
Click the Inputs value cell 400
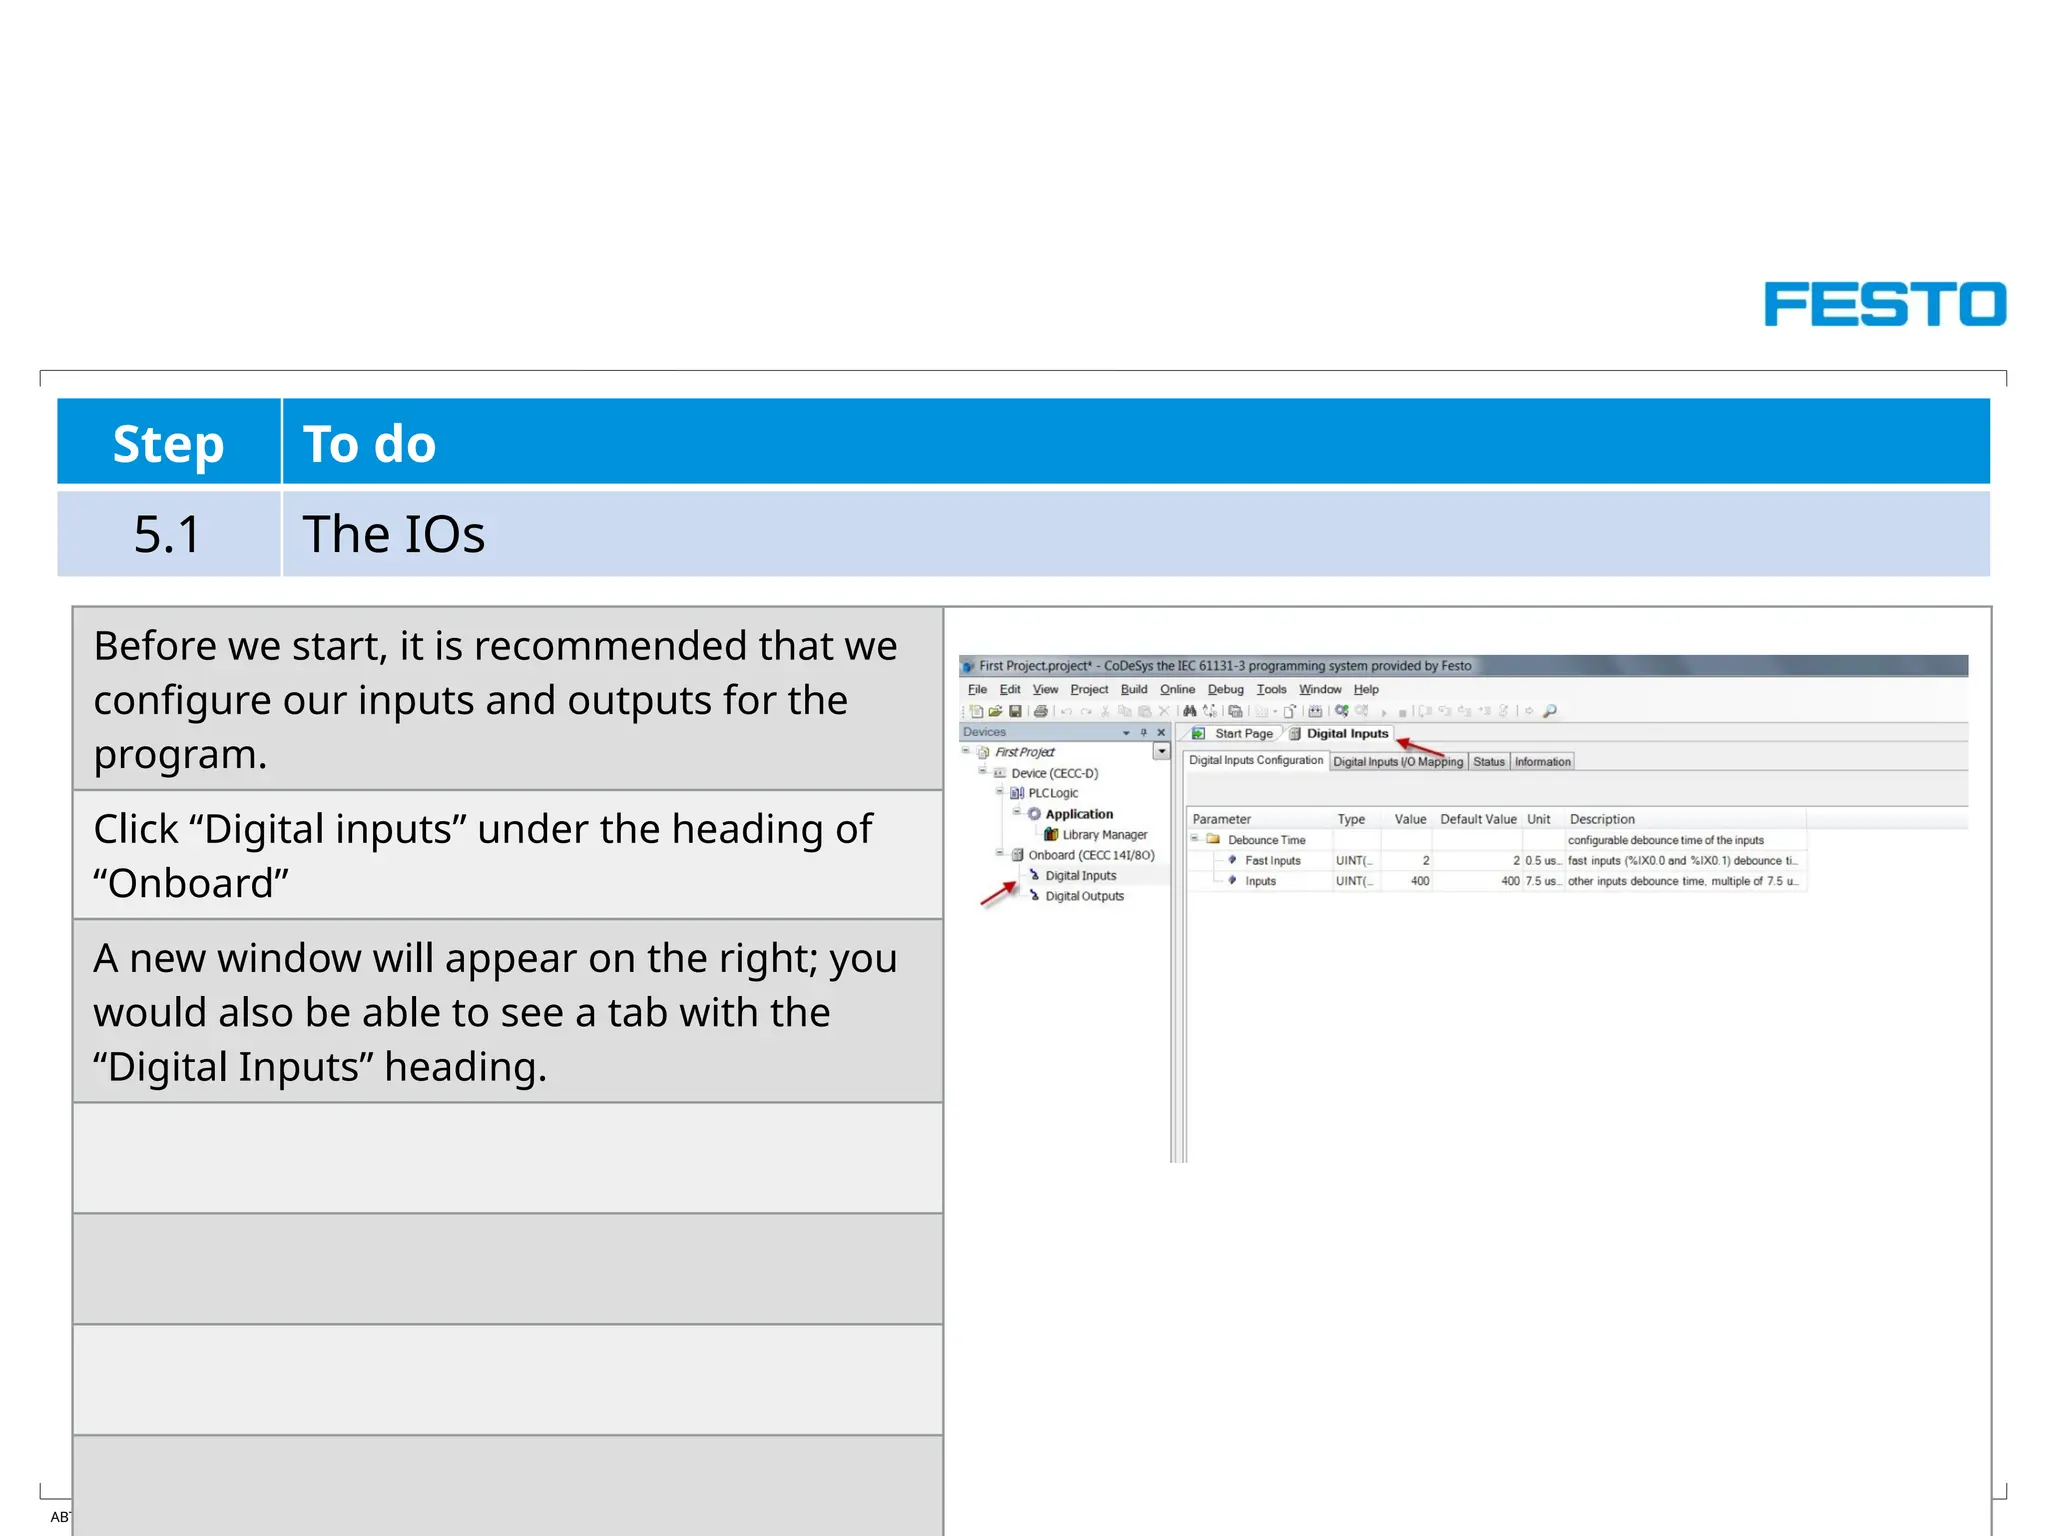click(x=1406, y=881)
